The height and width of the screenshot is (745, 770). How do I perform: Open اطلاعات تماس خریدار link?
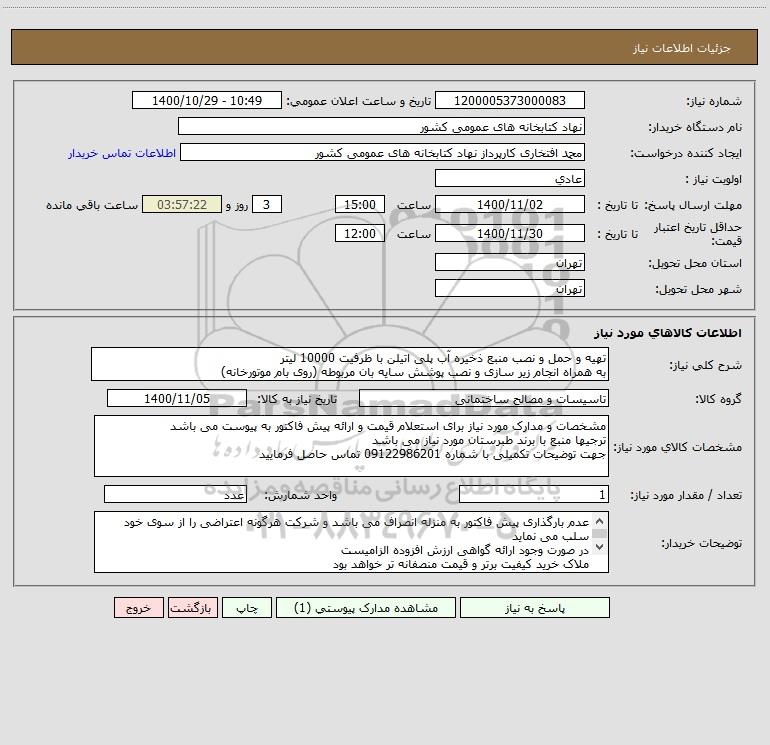(x=122, y=153)
